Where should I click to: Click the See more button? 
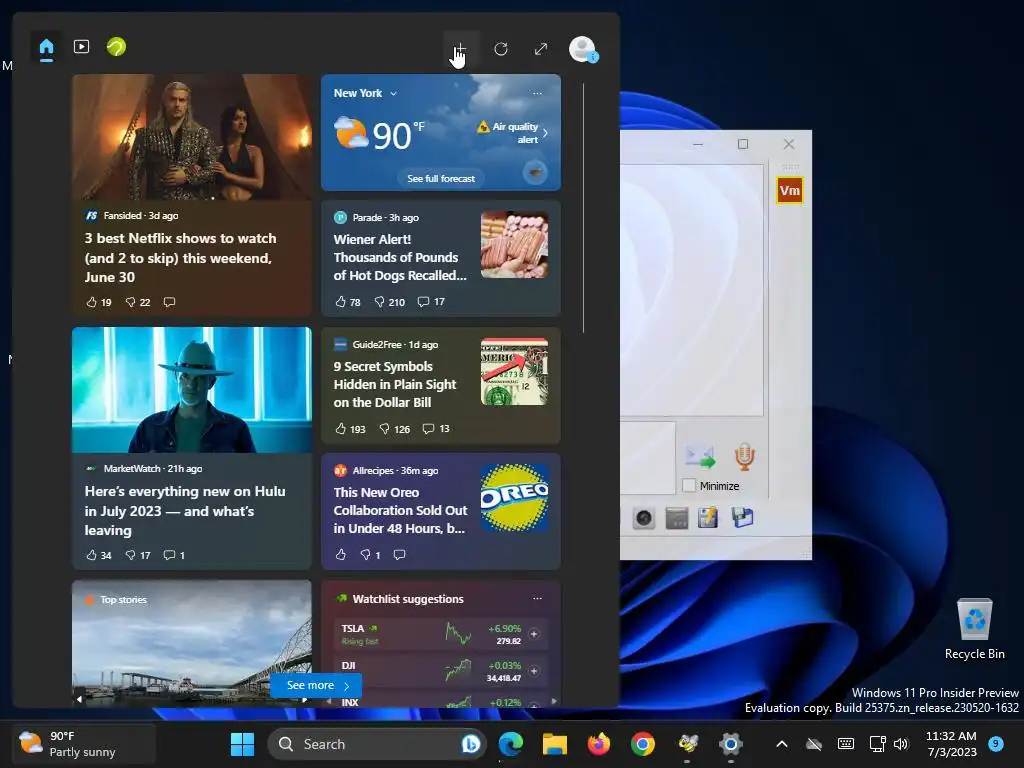[x=317, y=685]
